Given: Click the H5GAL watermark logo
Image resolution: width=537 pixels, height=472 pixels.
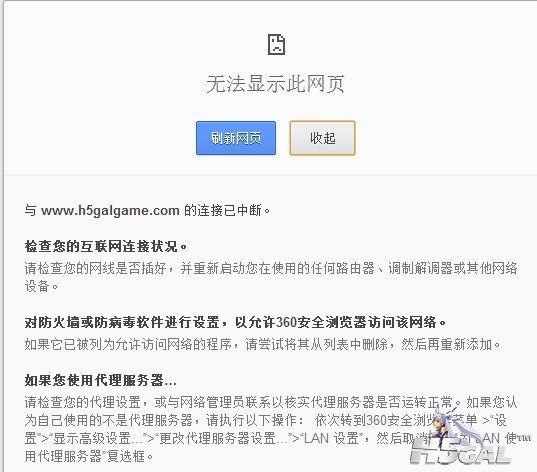Looking at the screenshot, I should pyautogui.click(x=460, y=451).
